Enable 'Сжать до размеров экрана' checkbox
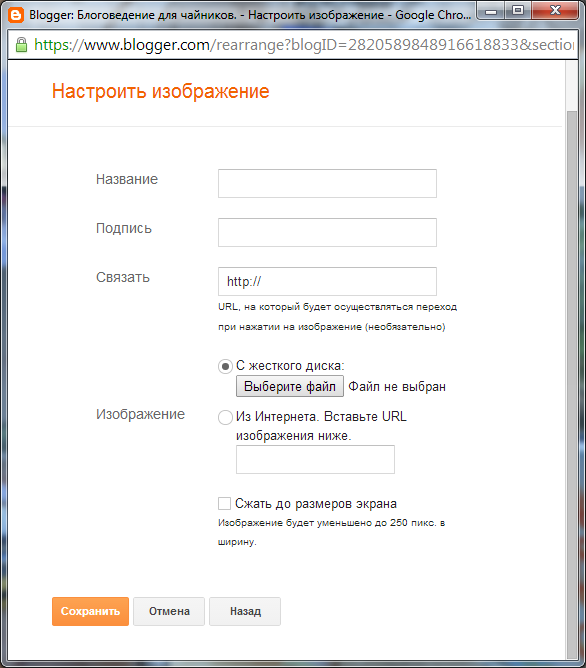Viewport: 586px width, 668px height. pos(224,503)
